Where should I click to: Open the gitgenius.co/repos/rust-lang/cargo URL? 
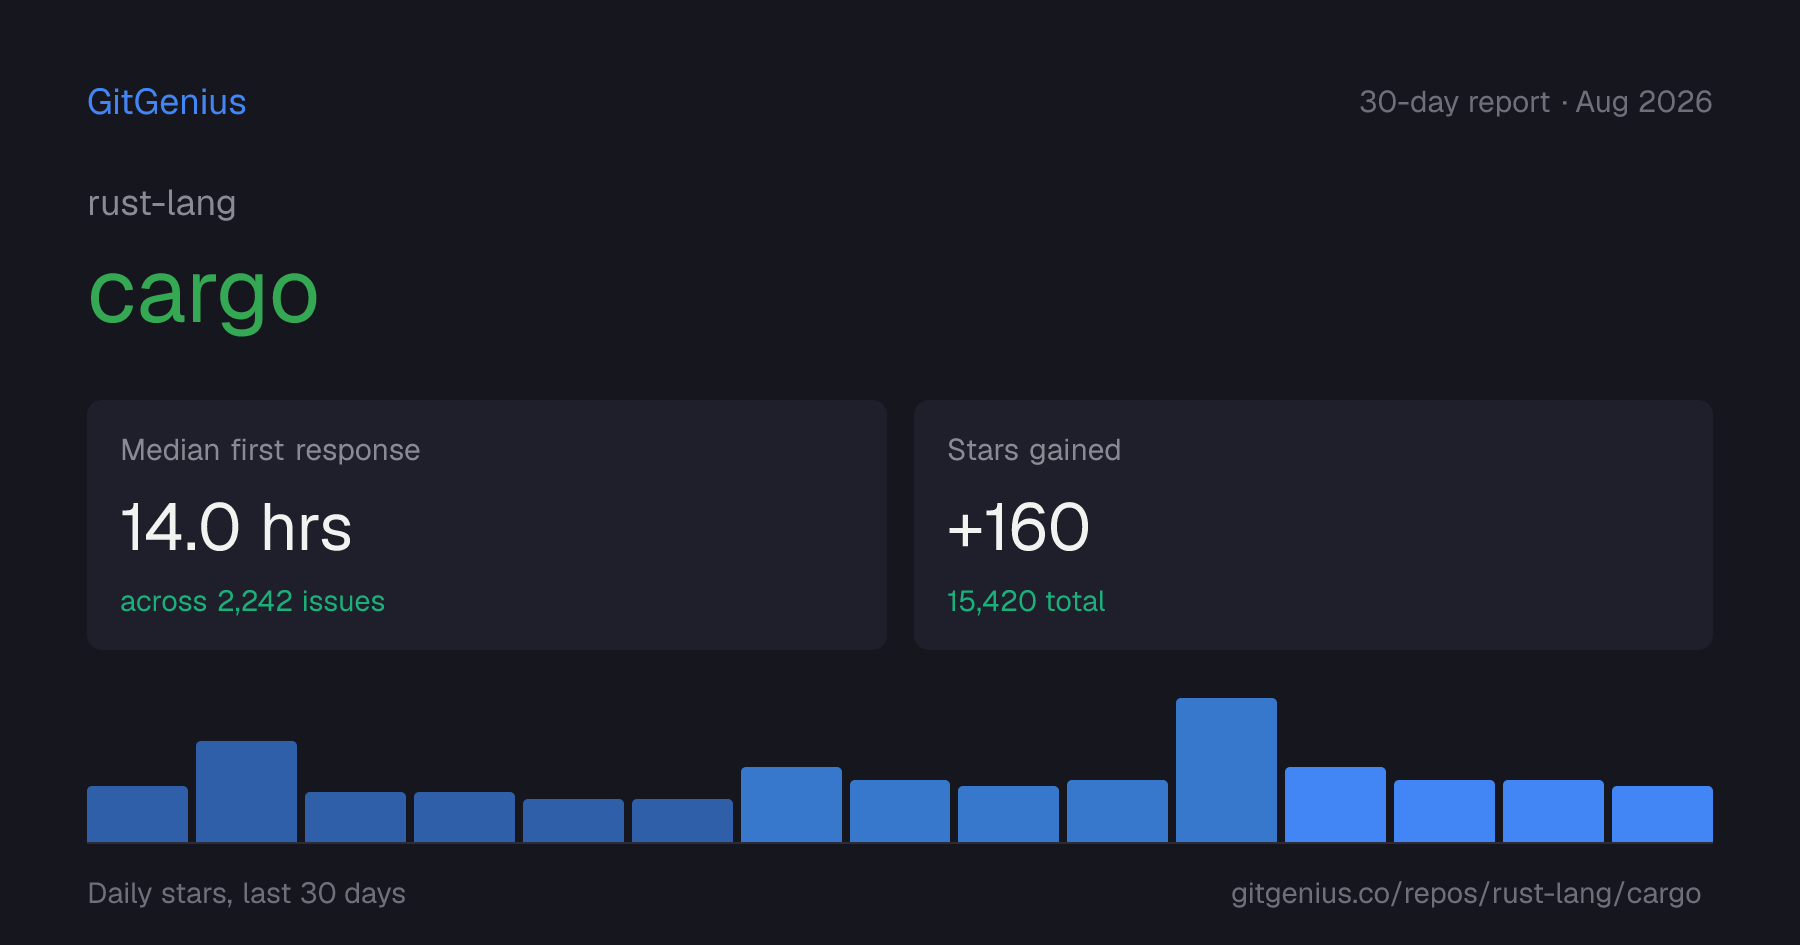point(1465,893)
